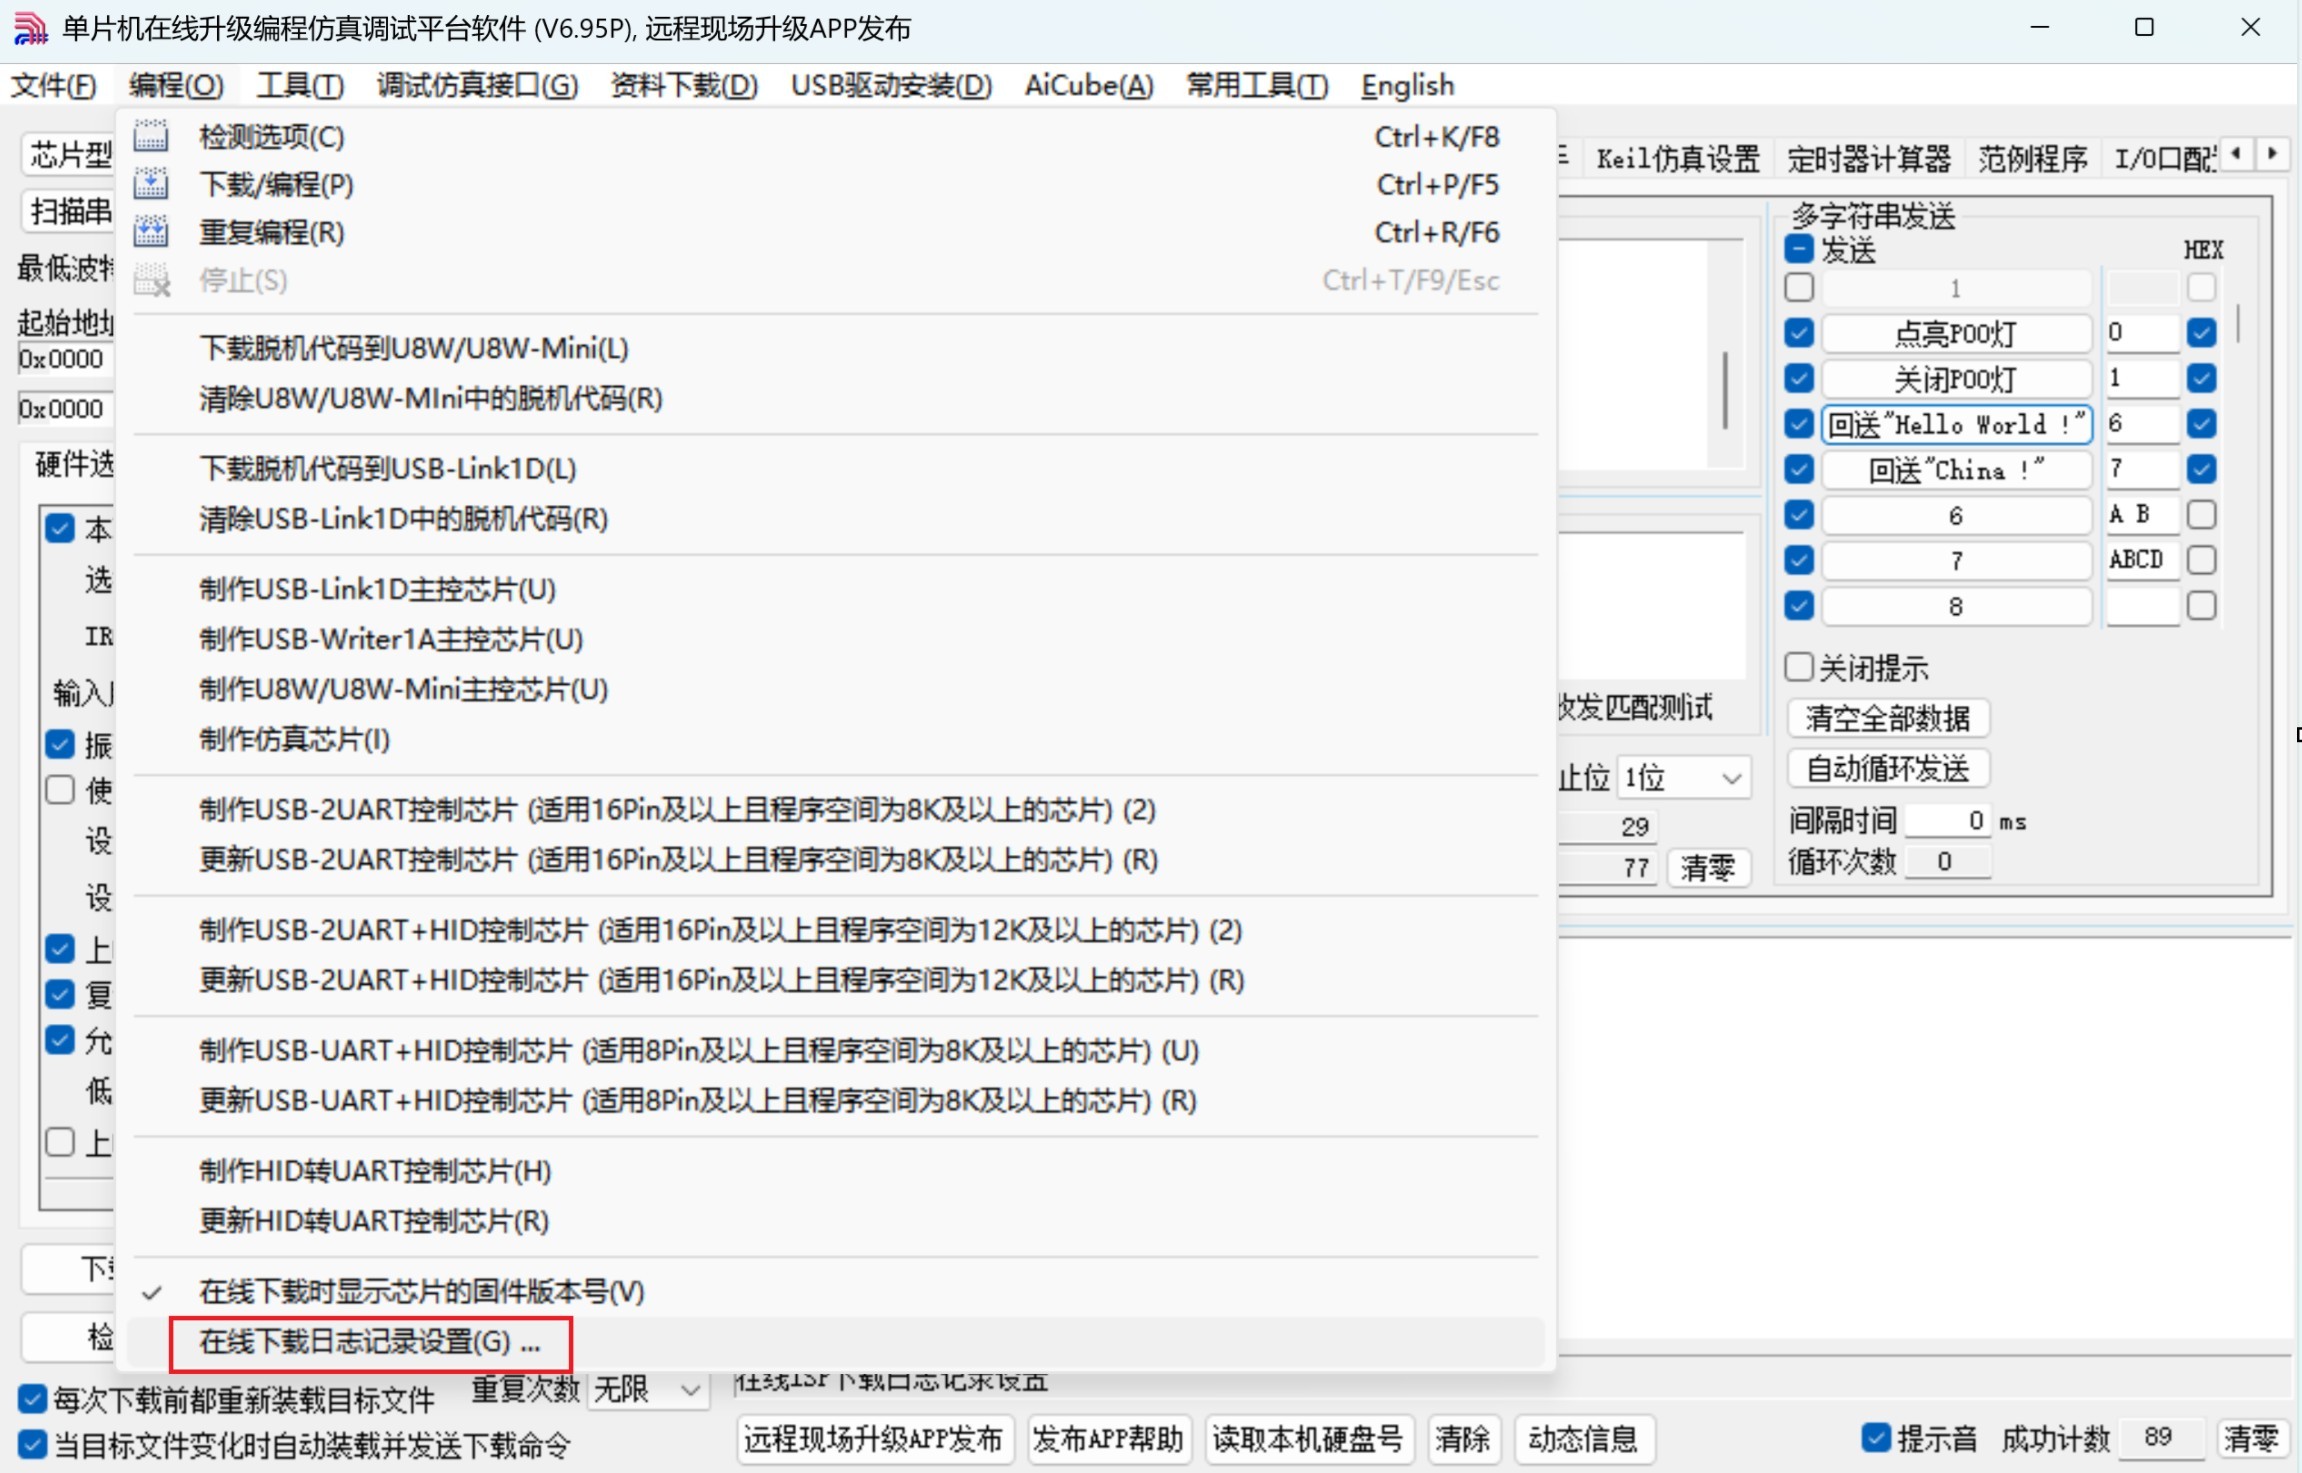The image size is (2302, 1473).
Task: Switch to the 定时器计算器 tab
Action: point(1868,158)
